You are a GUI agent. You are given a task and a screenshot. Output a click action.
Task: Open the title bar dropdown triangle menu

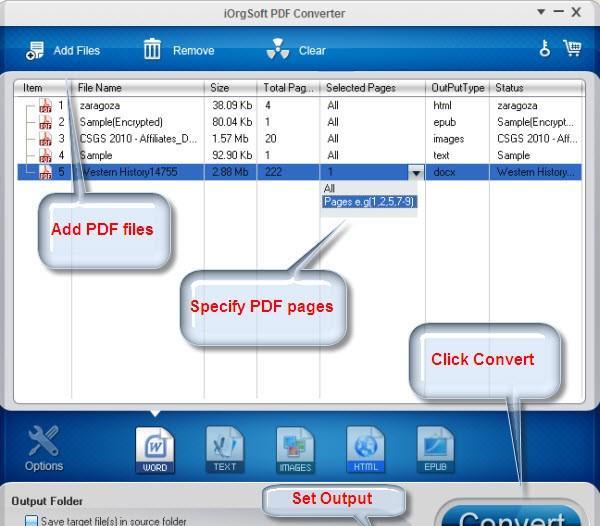541,12
